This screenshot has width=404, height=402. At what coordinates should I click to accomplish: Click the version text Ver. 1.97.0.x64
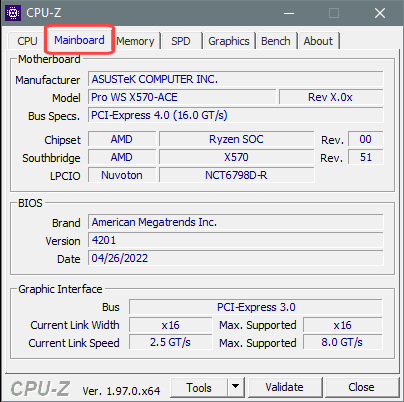tap(121, 391)
